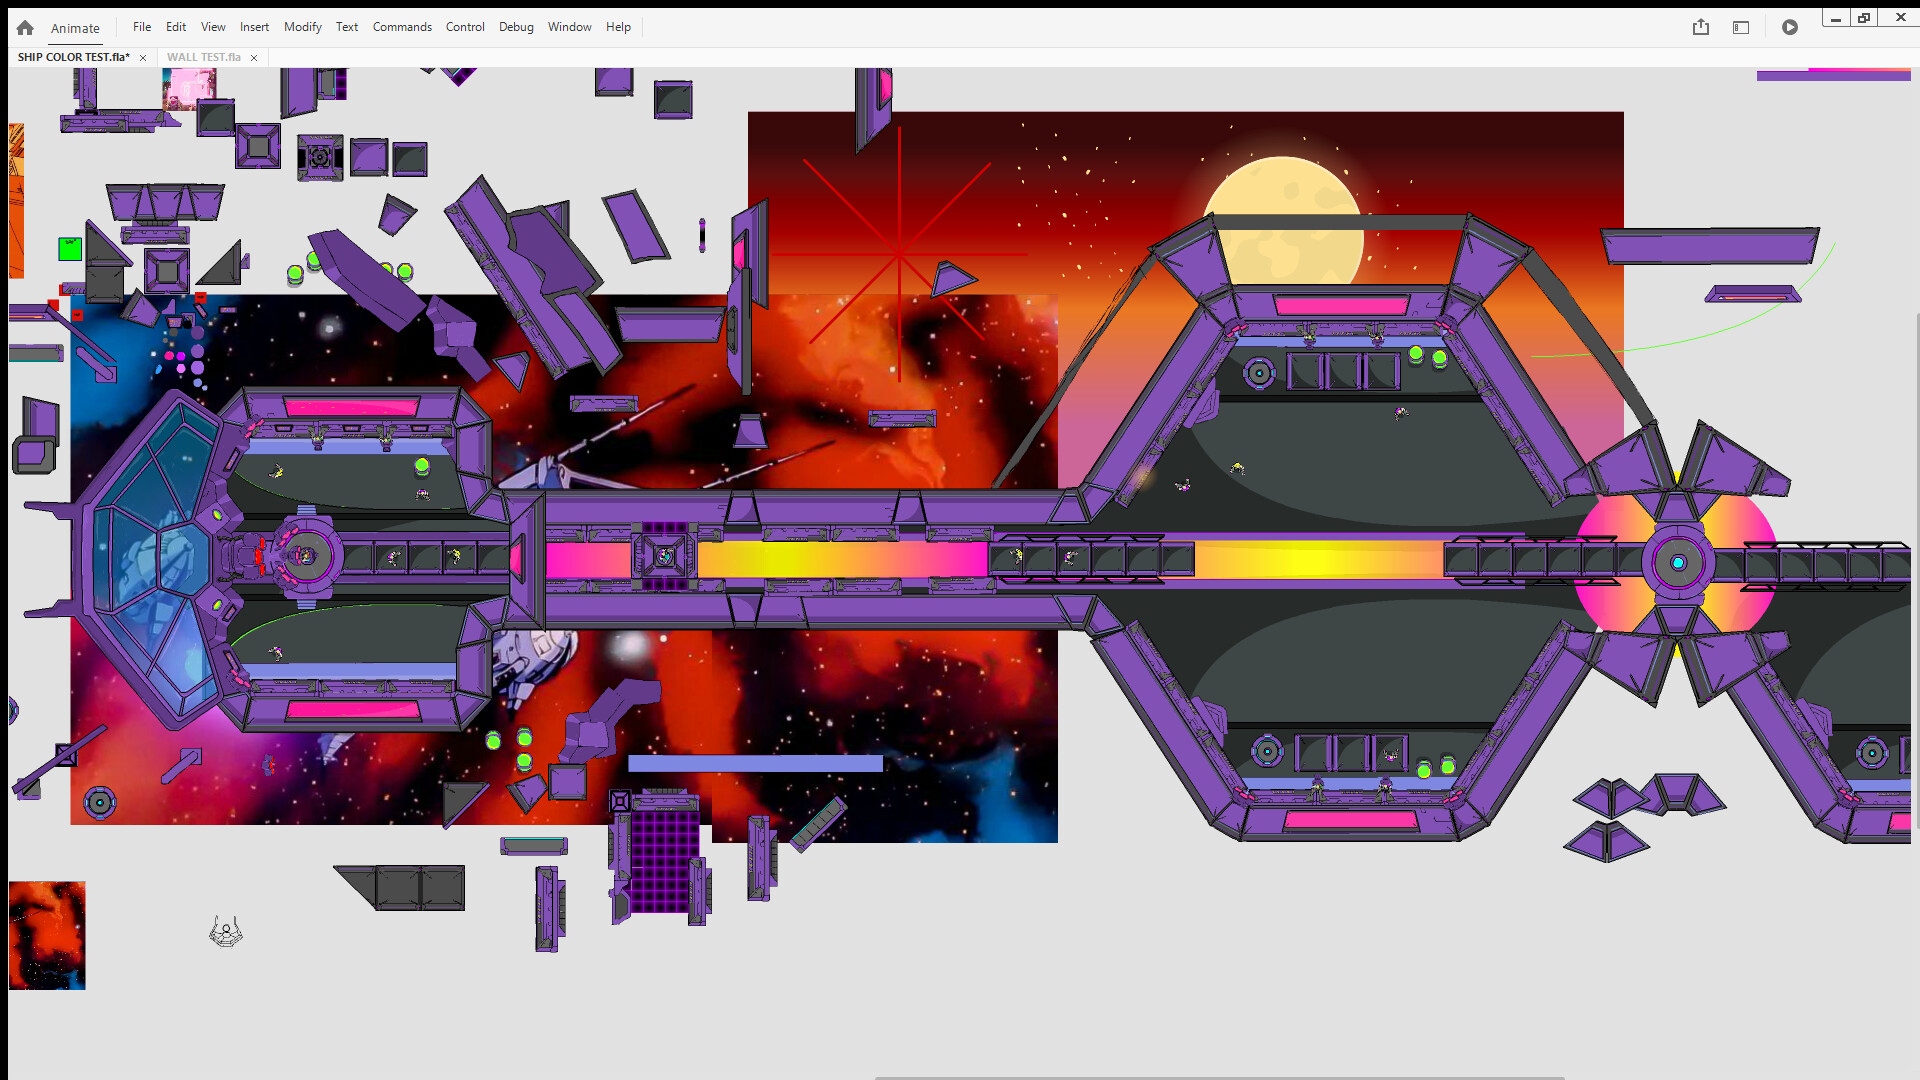This screenshot has height=1080, width=1920.
Task: Open the File menu
Action: [x=142, y=27]
